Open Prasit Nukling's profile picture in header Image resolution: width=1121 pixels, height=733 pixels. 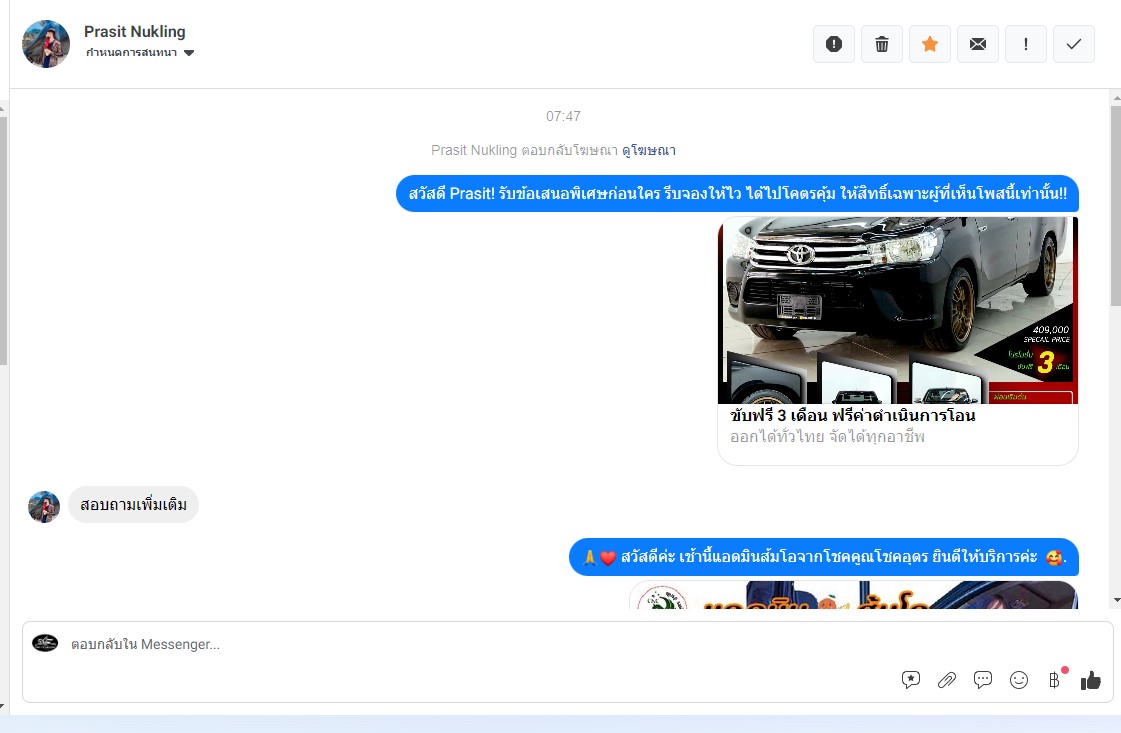tap(46, 44)
